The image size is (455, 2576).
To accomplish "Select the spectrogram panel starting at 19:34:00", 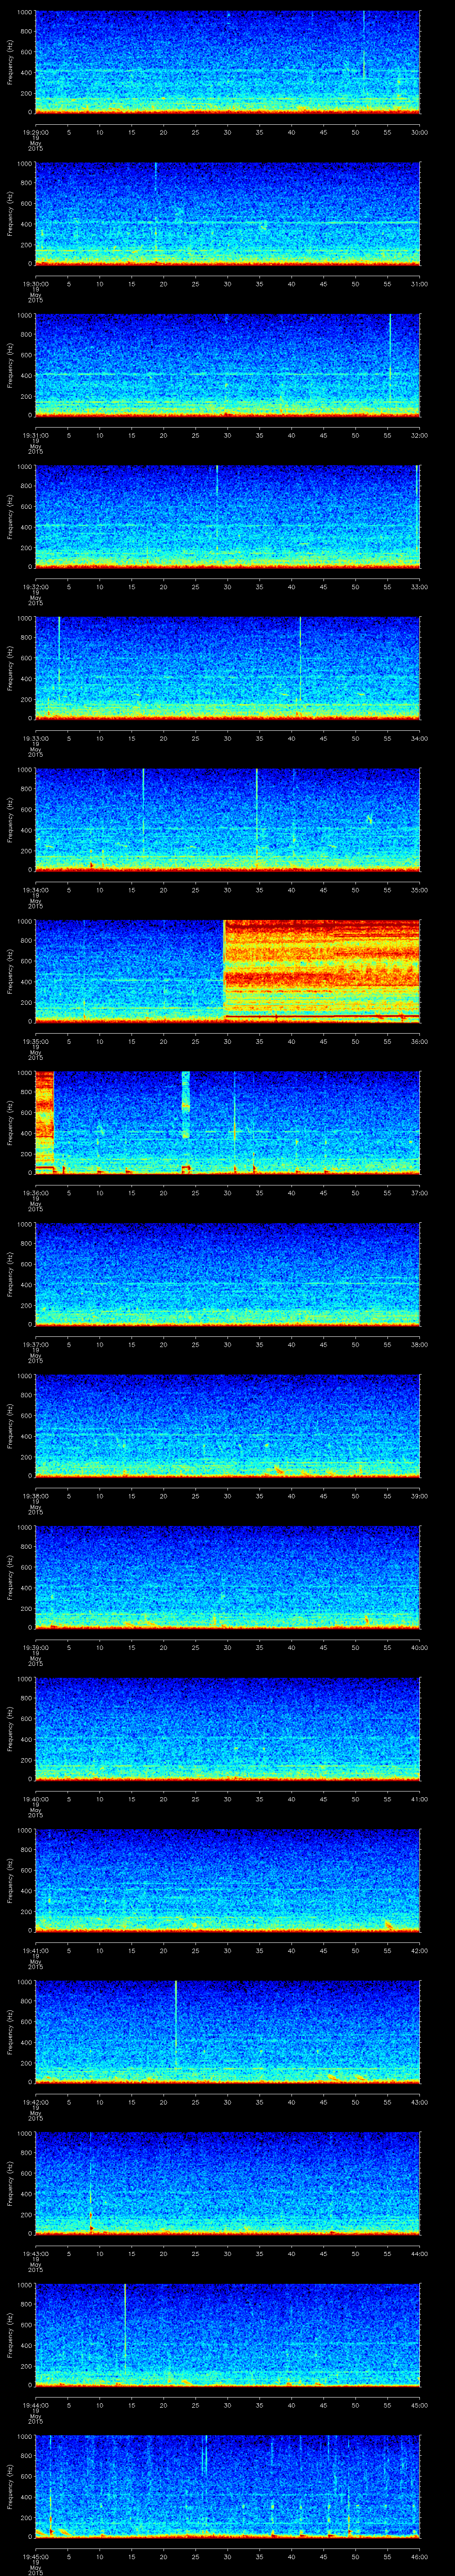I will click(x=227, y=820).
